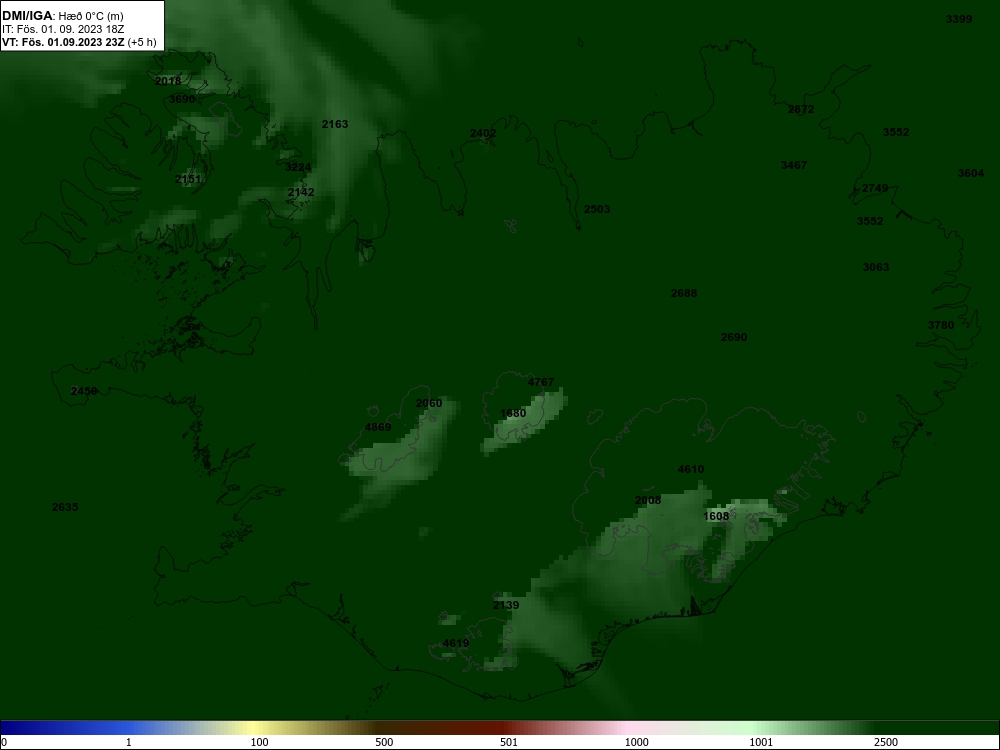The image size is (1000, 750).
Task: Click the map value 2060
Action: point(429,403)
